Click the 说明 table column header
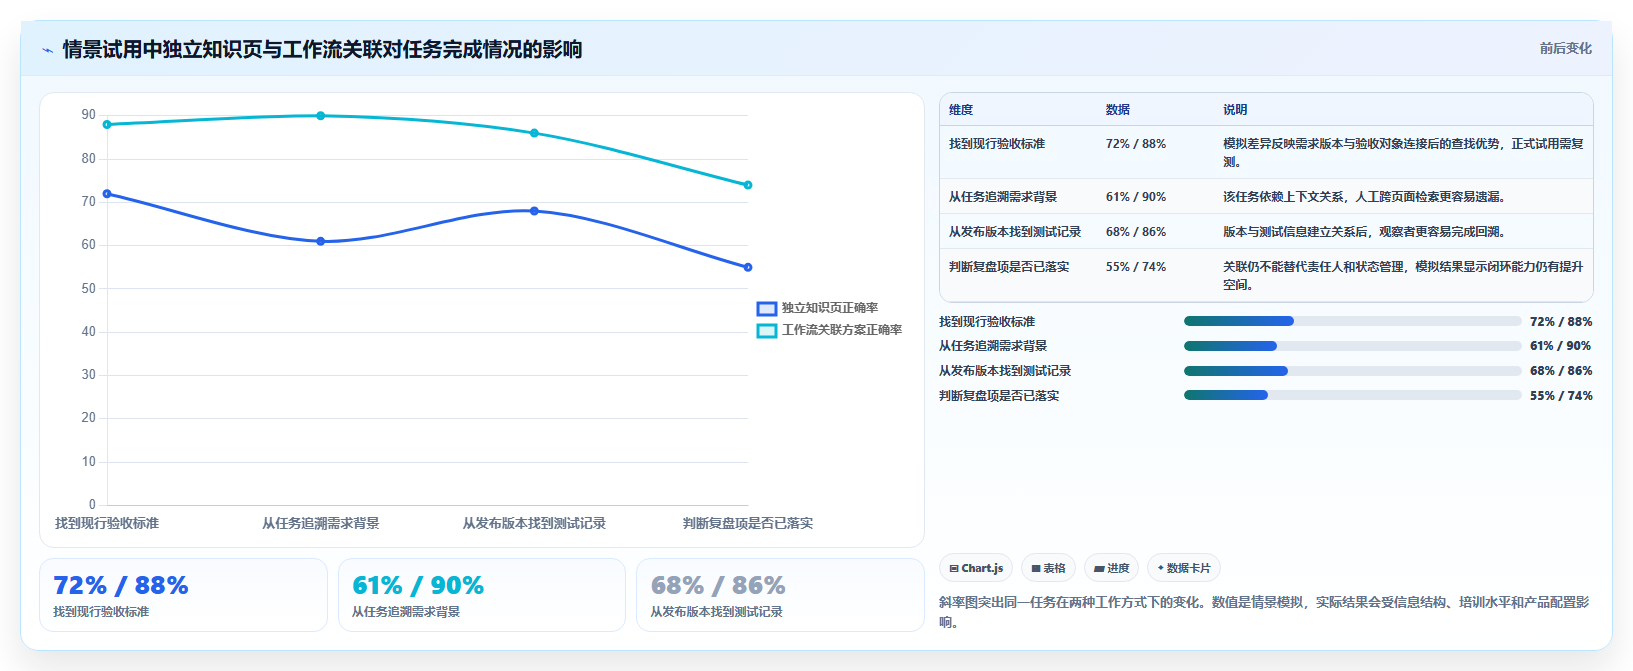The image size is (1633, 671). click(1235, 110)
